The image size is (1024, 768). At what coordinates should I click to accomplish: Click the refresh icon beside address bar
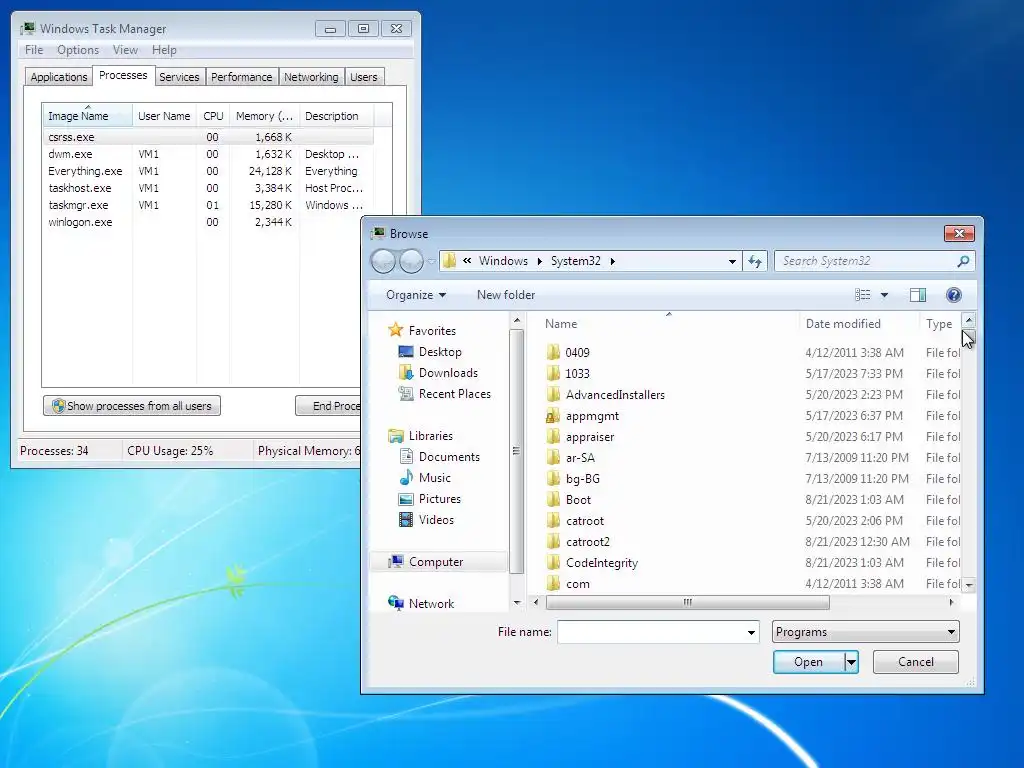coord(755,261)
